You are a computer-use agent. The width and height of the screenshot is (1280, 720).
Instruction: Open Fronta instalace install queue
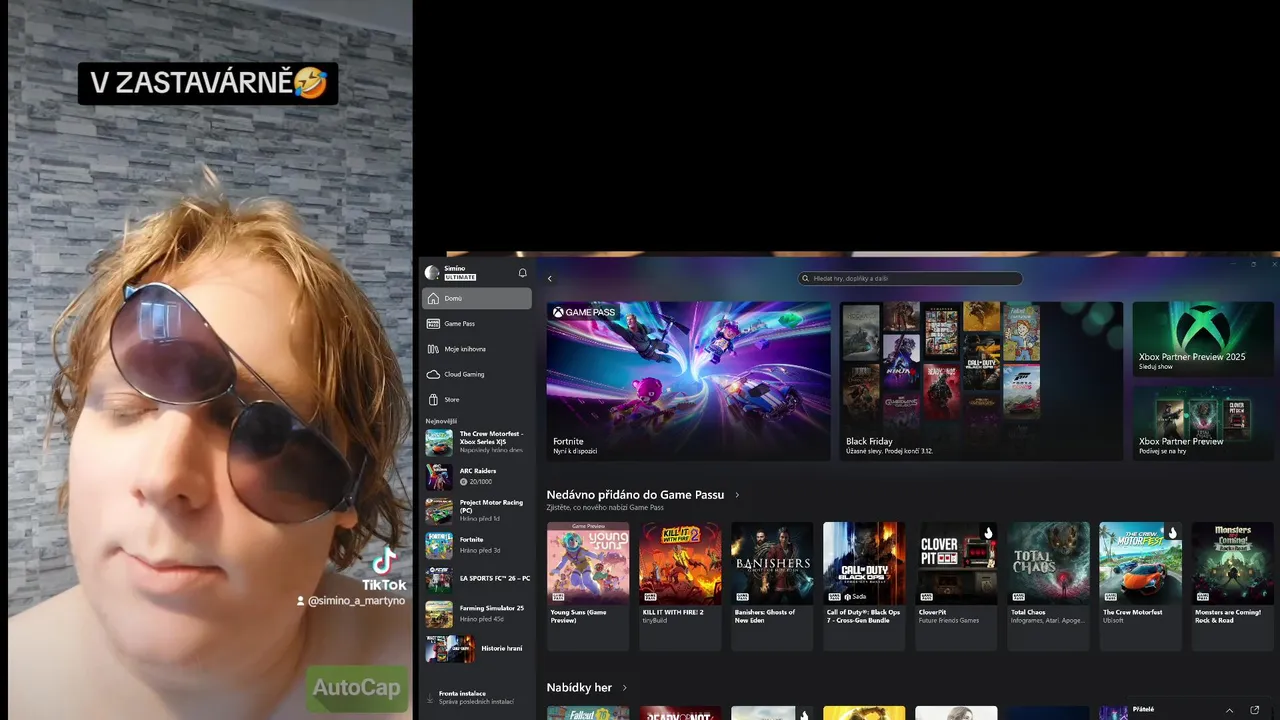point(477,697)
